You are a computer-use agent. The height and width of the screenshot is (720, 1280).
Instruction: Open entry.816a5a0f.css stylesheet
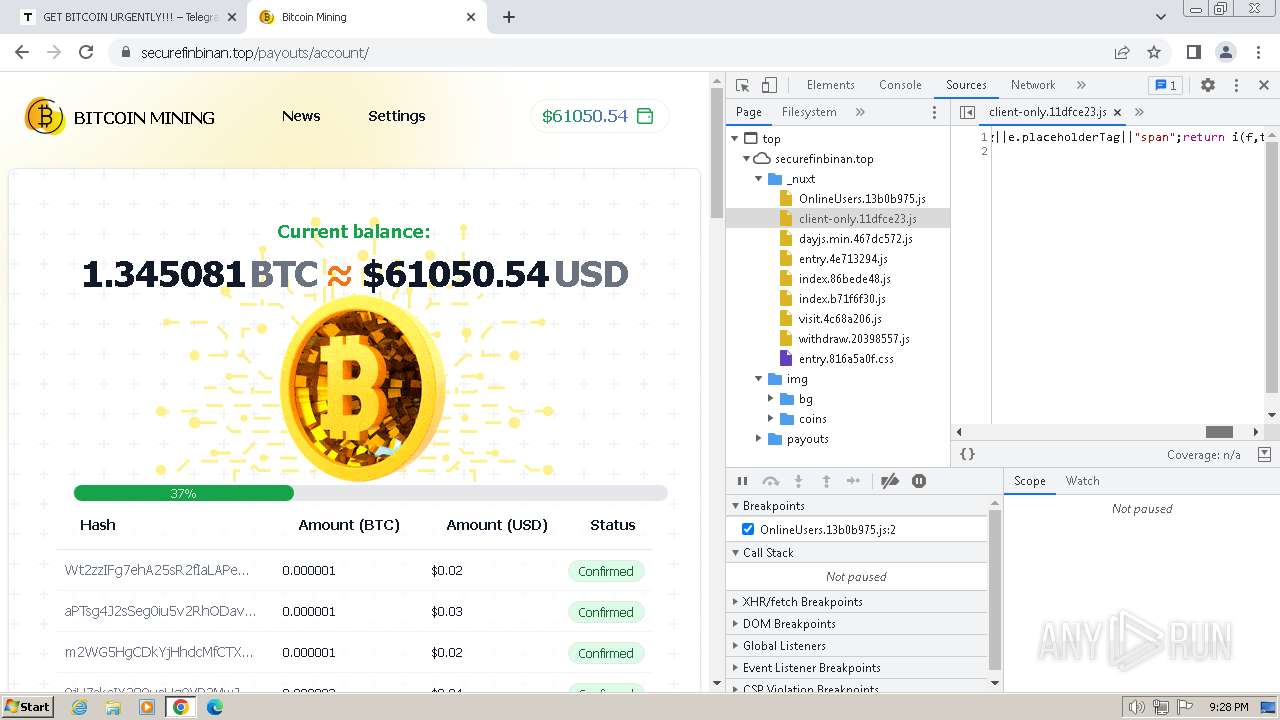[x=846, y=359]
